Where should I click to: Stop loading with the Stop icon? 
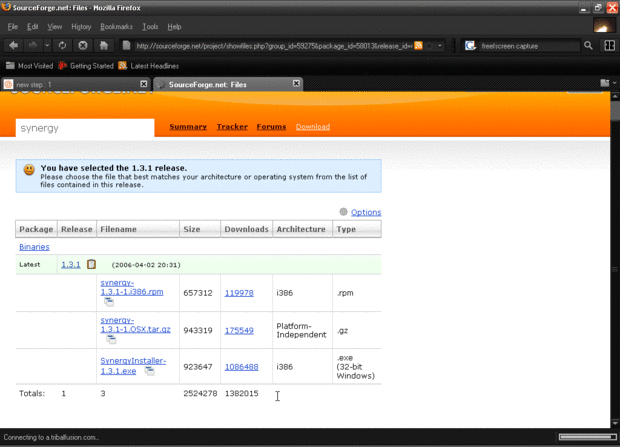pyautogui.click(x=83, y=45)
